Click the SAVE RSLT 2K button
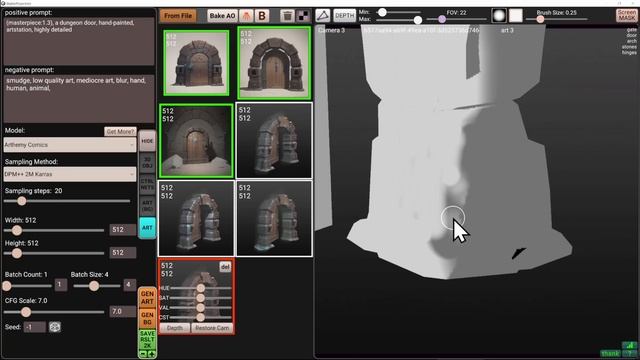The image size is (640, 360). pyautogui.click(x=147, y=340)
